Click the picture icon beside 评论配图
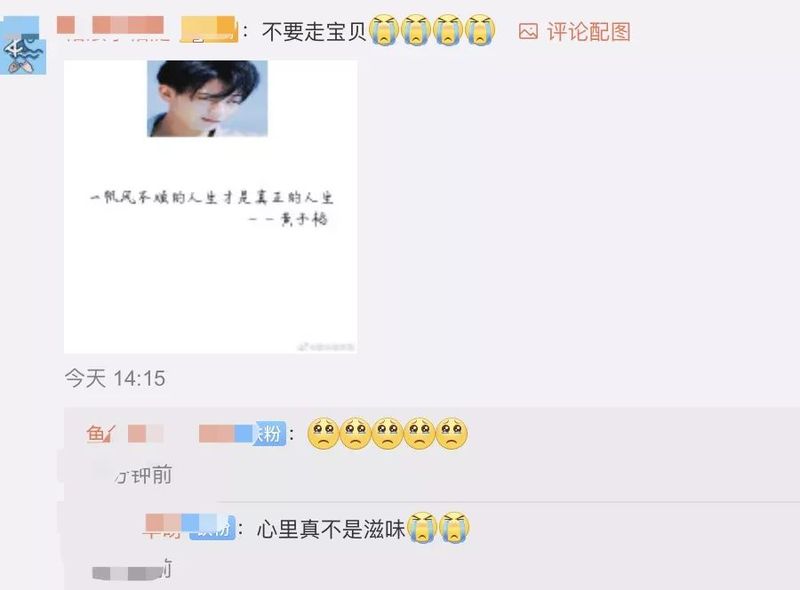This screenshot has width=800, height=590. coord(528,32)
